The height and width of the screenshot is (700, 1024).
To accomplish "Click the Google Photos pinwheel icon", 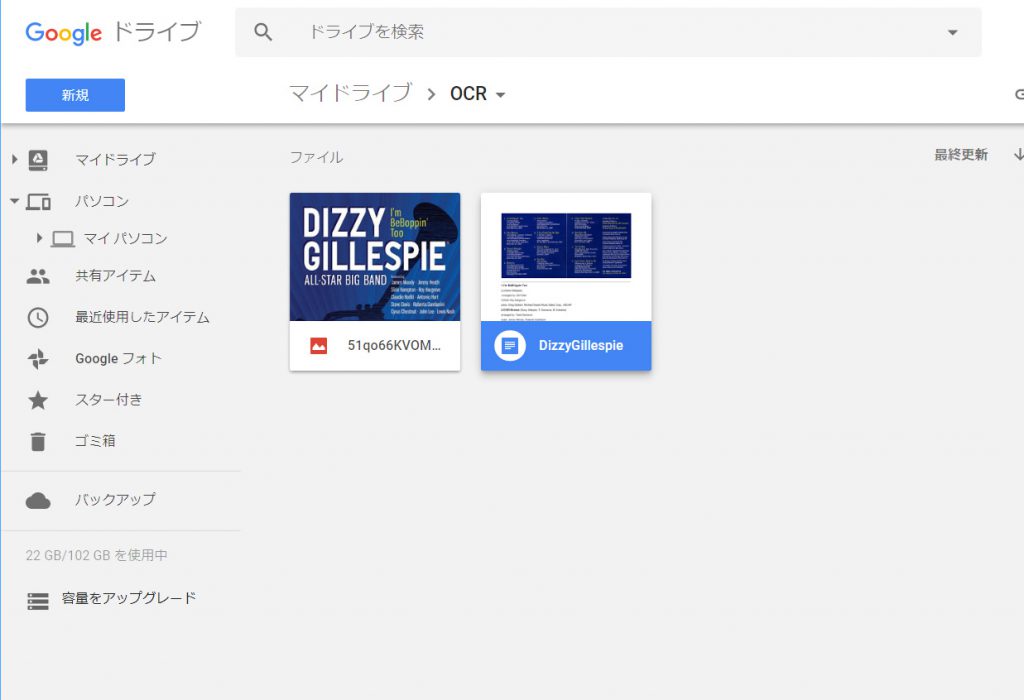I will (38, 359).
